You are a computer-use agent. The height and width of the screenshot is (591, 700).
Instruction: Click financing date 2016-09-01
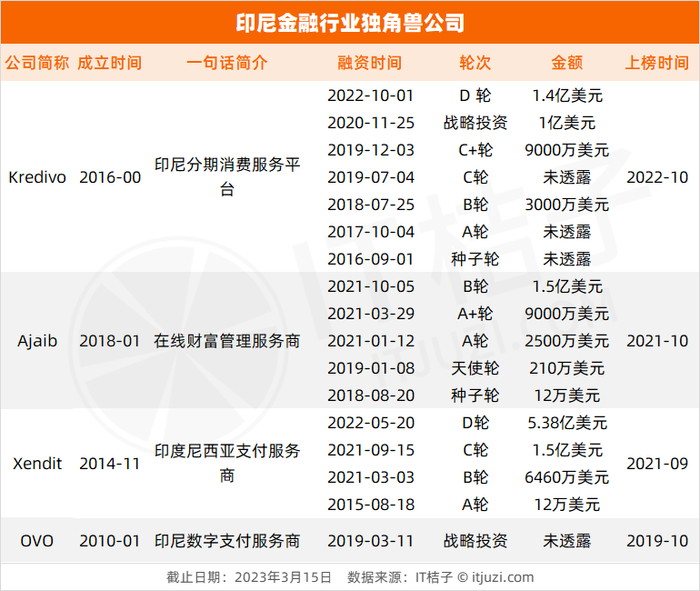[371, 259]
